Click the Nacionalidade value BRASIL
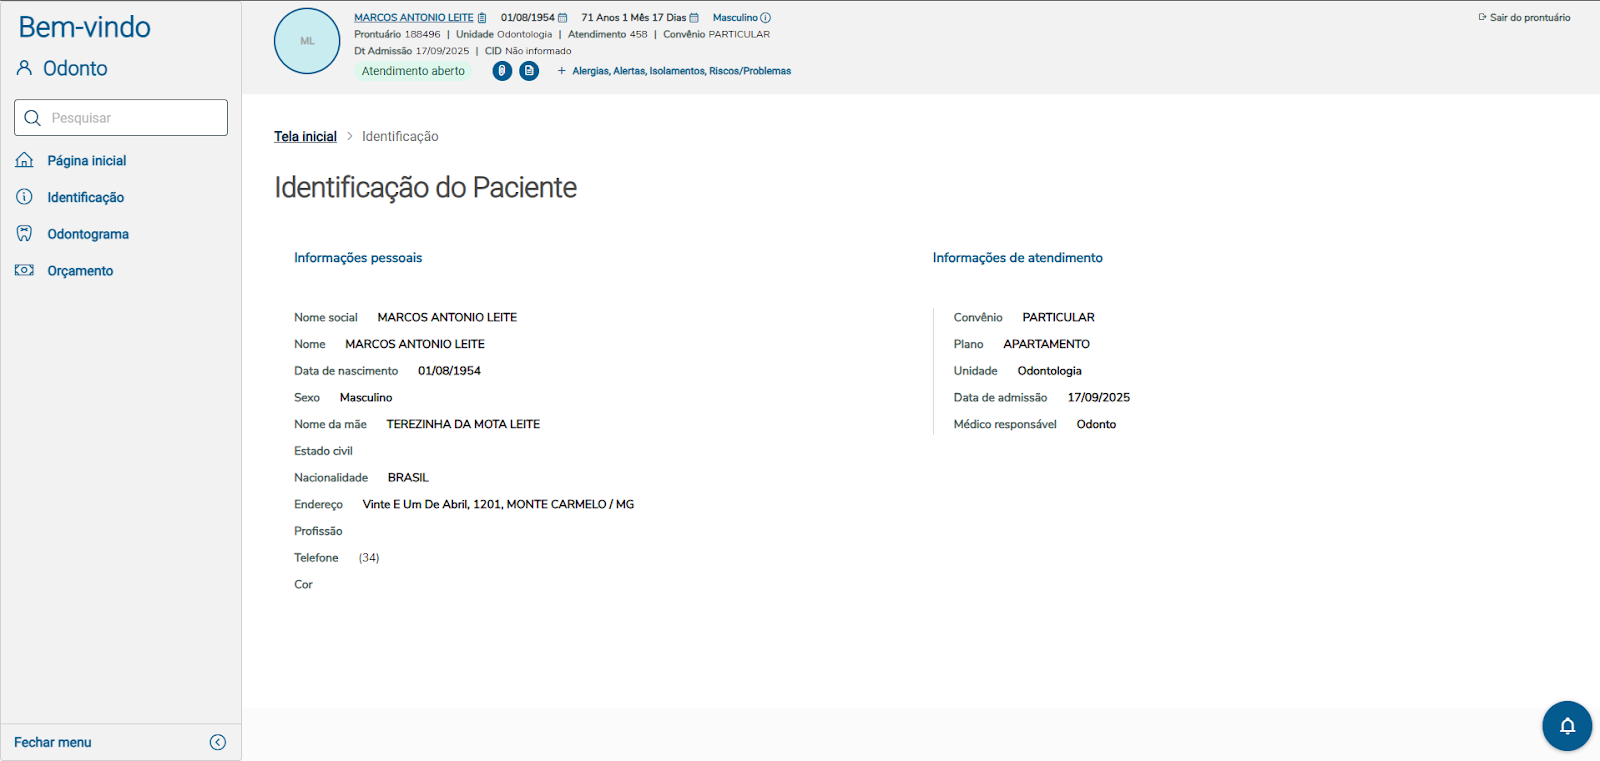 click(x=408, y=478)
